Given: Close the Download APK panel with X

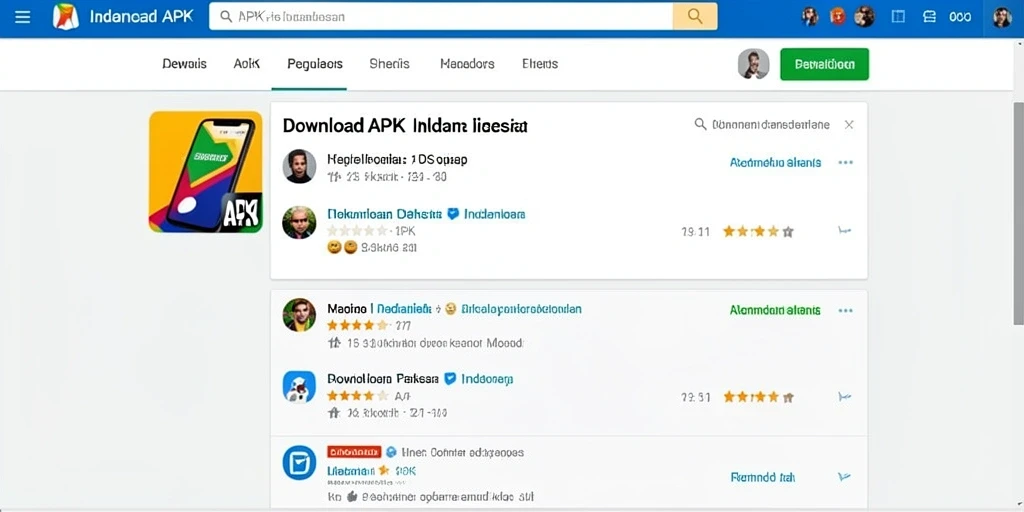Looking at the screenshot, I should pos(848,124).
